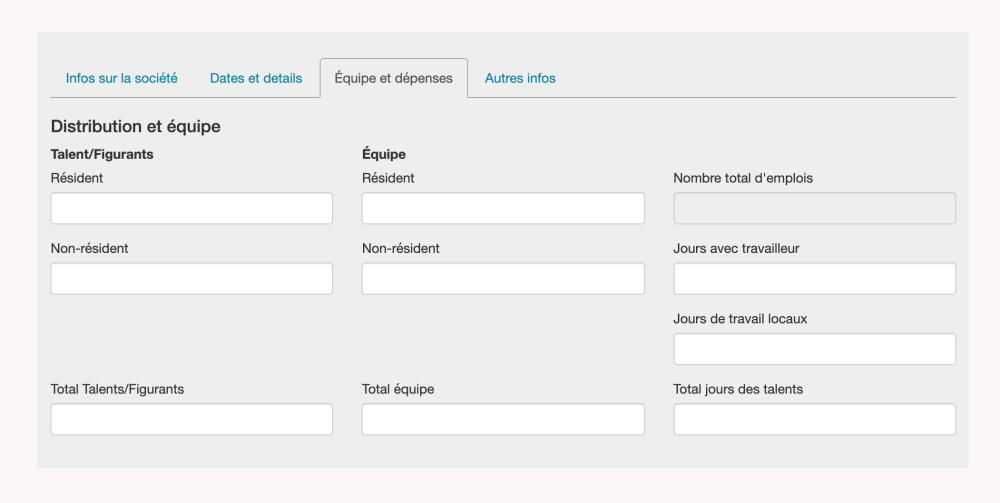This screenshot has width=1000, height=503.
Task: Select the Équipe et dépenses tab
Action: click(393, 78)
